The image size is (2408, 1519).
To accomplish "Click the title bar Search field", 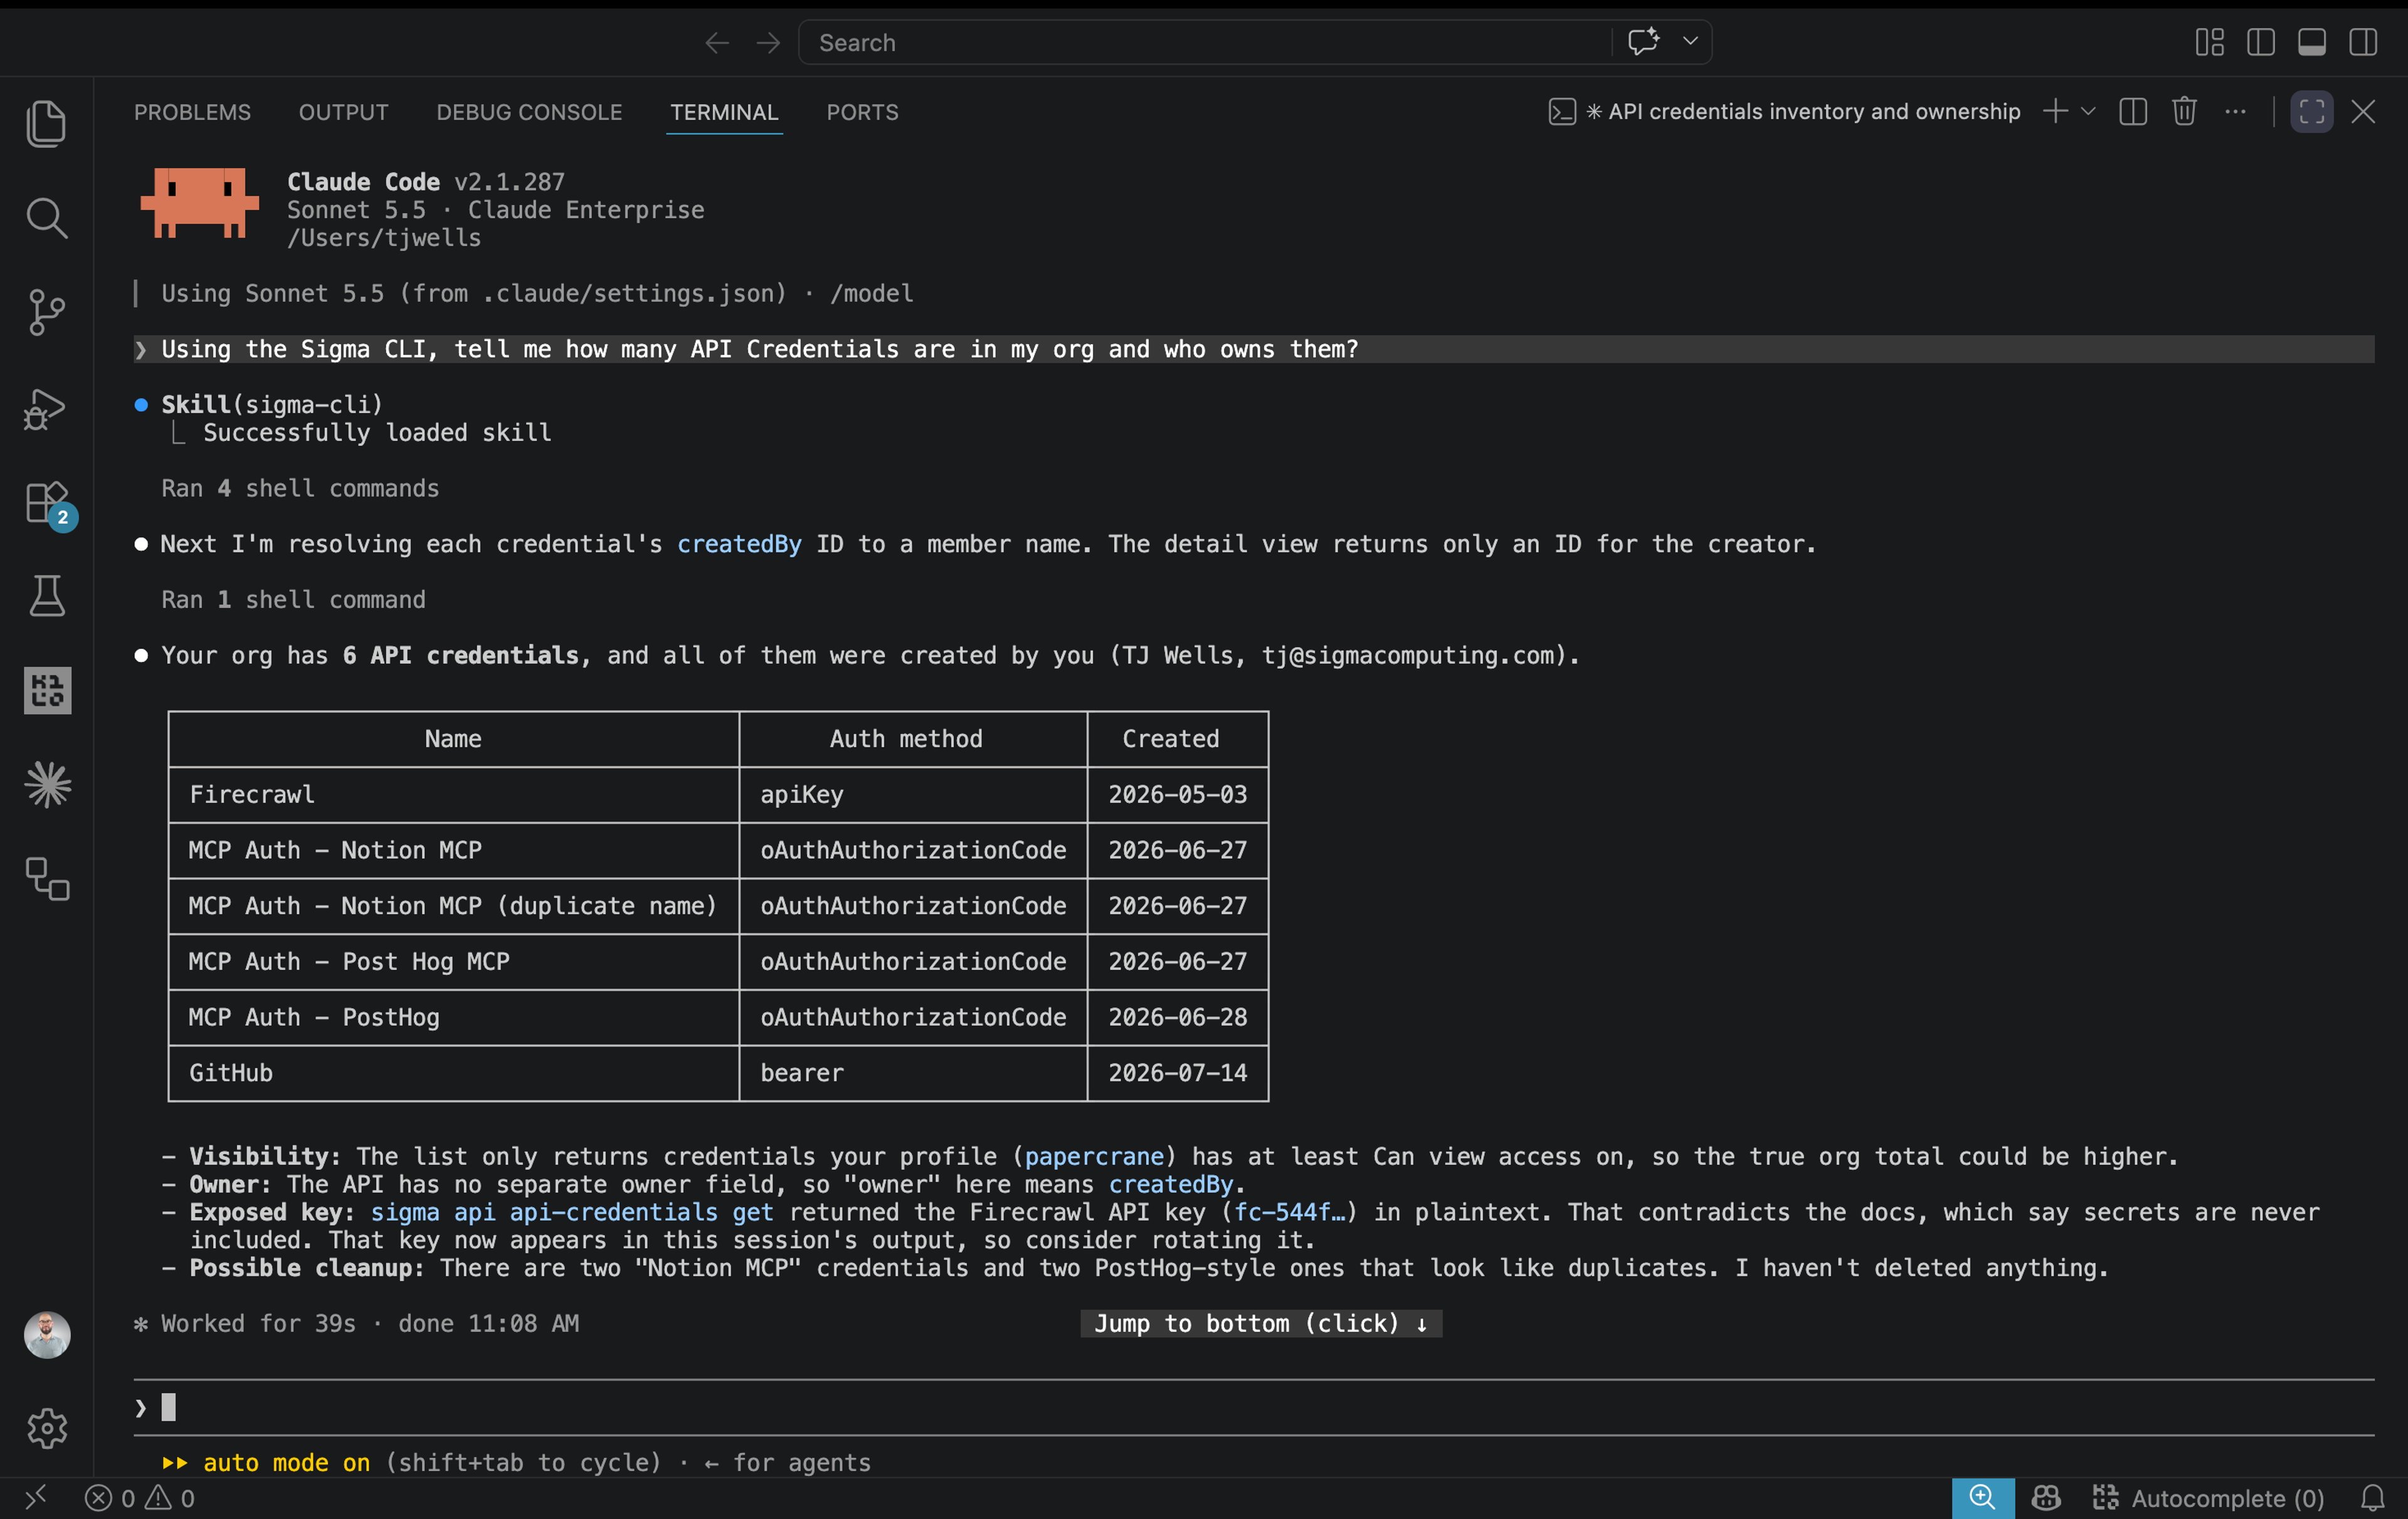I will [x=1205, y=42].
